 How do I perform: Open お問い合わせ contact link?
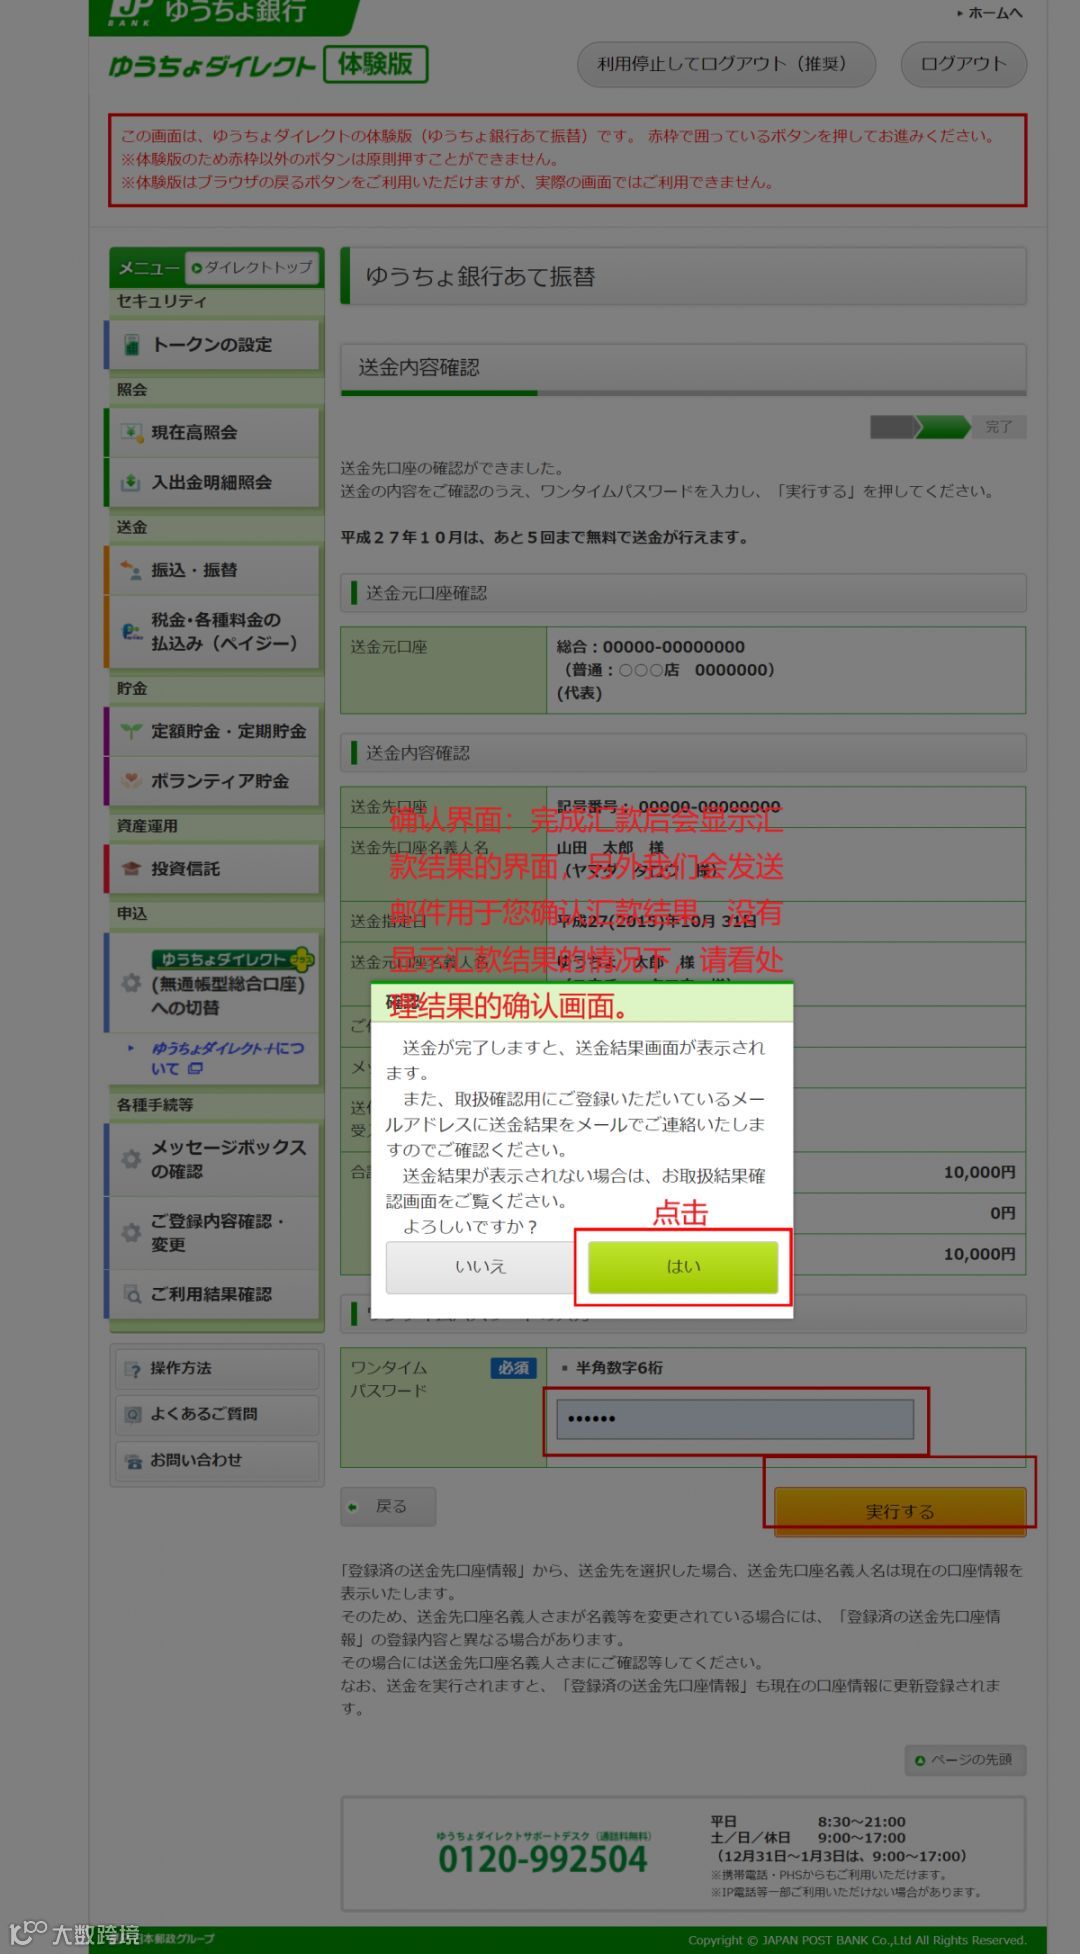click(x=217, y=1460)
